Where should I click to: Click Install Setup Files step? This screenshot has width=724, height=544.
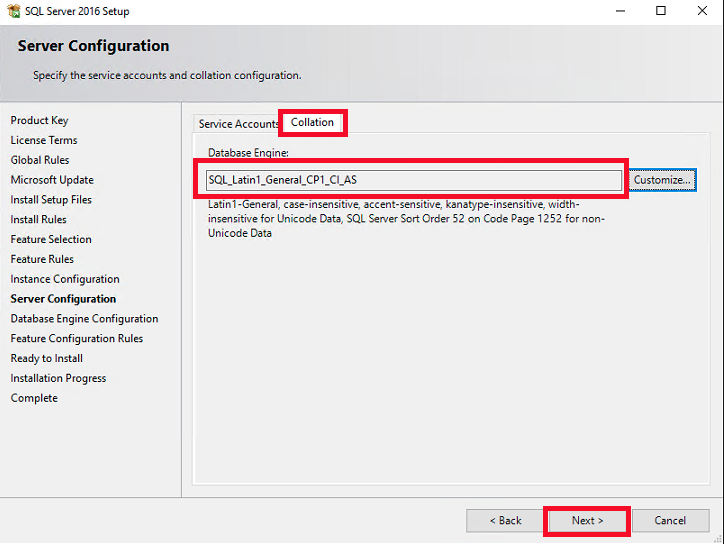click(x=51, y=200)
